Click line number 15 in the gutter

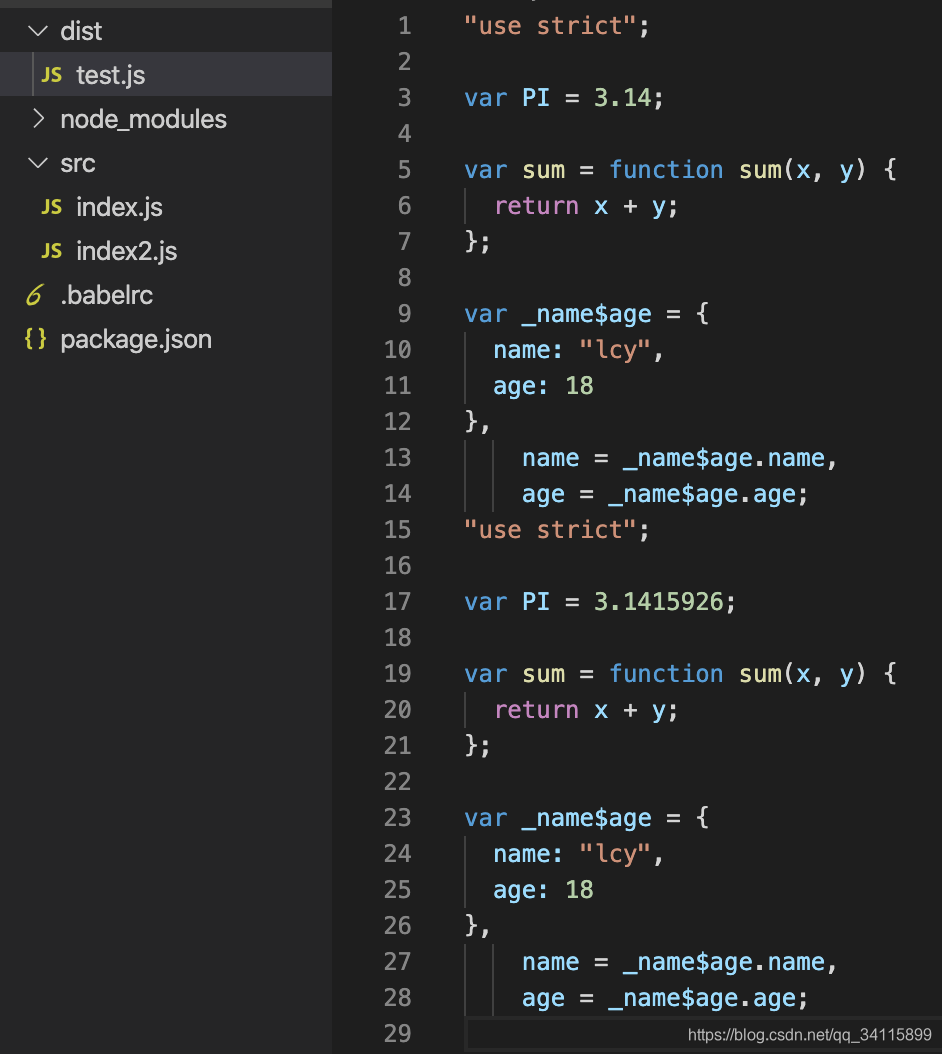(x=397, y=530)
